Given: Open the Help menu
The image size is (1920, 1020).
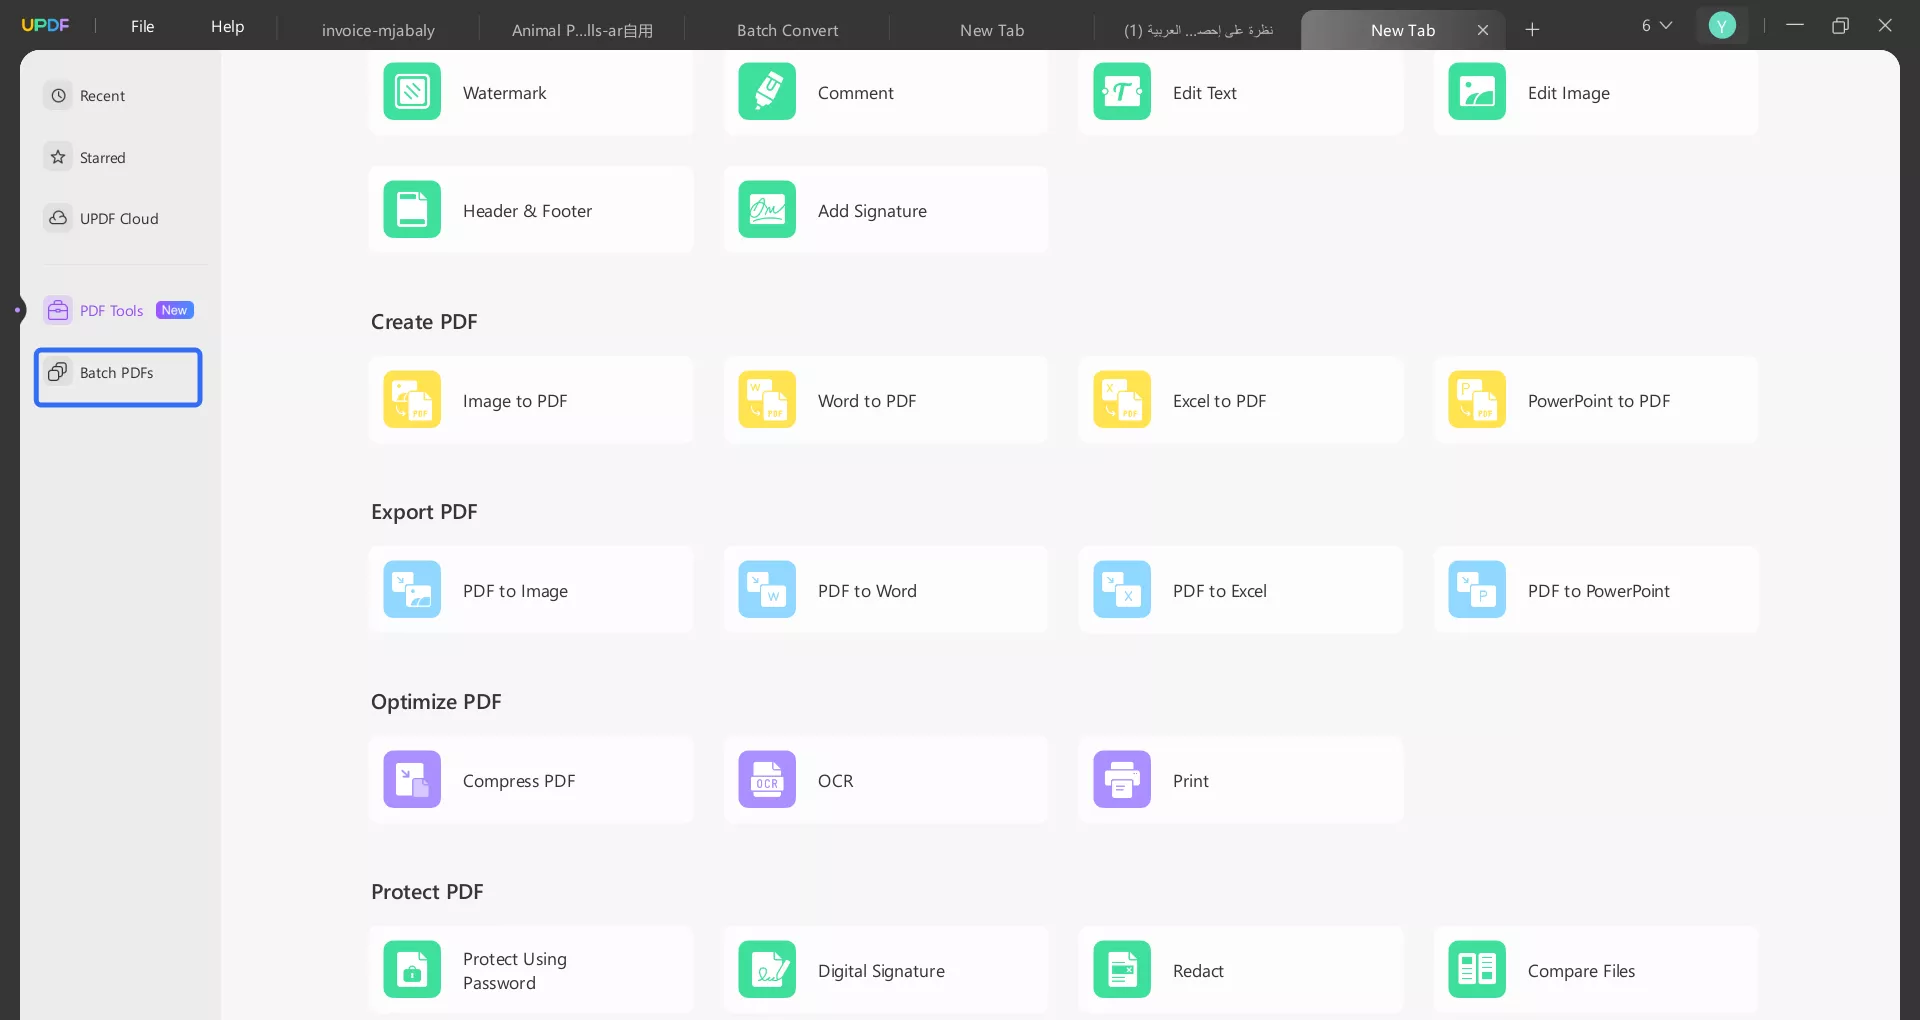Looking at the screenshot, I should pyautogui.click(x=227, y=27).
